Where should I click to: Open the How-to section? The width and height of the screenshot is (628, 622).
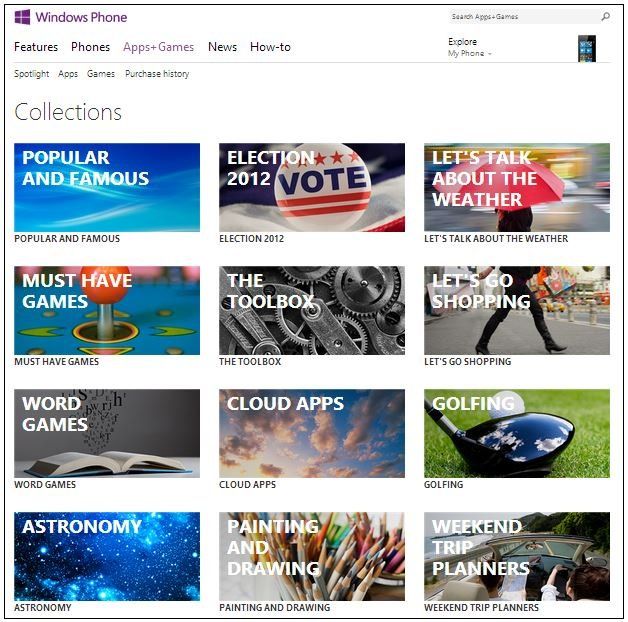pos(270,47)
